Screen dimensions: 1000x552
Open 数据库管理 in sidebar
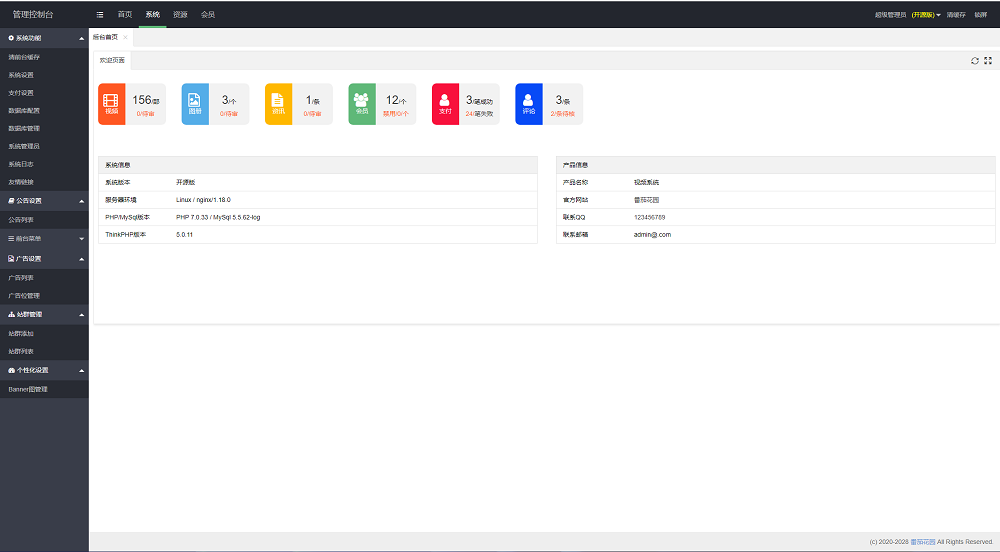(24, 129)
